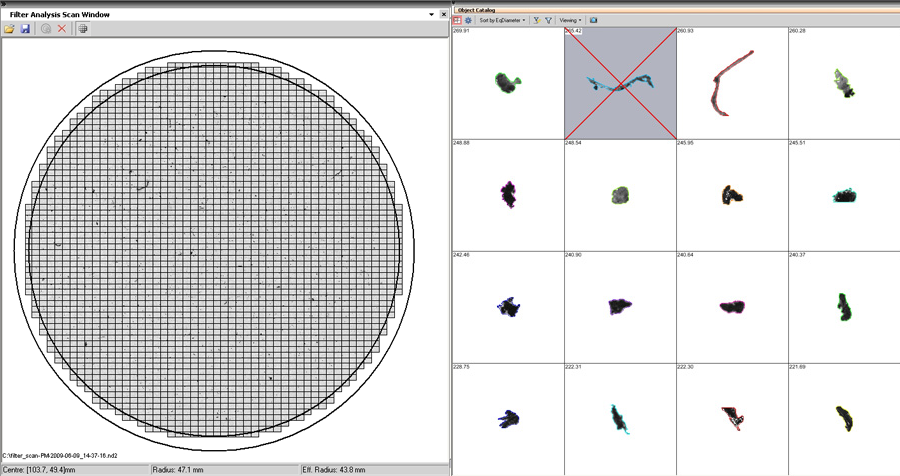Image resolution: width=900 pixels, height=476 pixels.
Task: Select the 222.30 particle thumbnail
Action: click(732, 418)
